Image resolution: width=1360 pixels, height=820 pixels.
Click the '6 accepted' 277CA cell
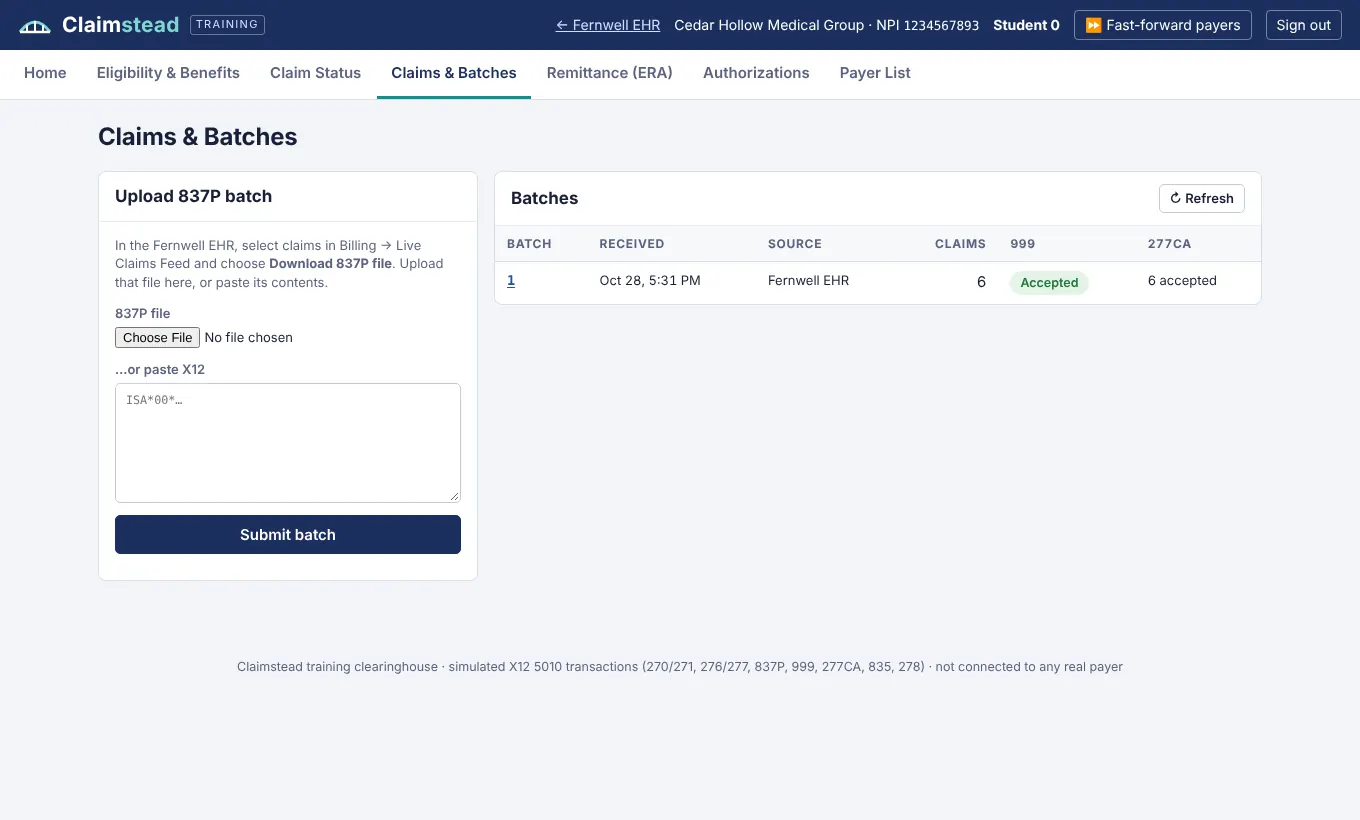coord(1182,281)
